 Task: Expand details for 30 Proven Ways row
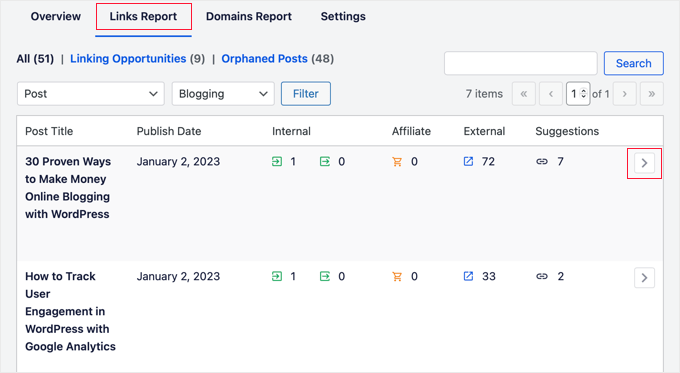(644, 163)
